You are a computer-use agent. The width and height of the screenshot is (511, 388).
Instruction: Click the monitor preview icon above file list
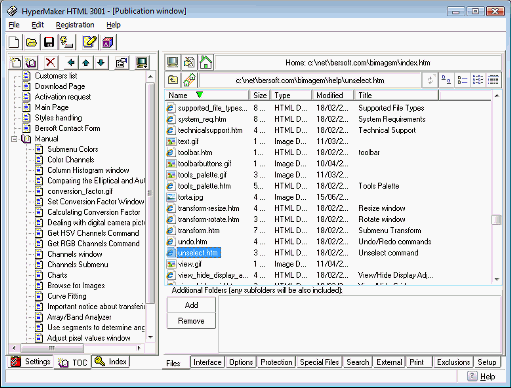point(173,62)
